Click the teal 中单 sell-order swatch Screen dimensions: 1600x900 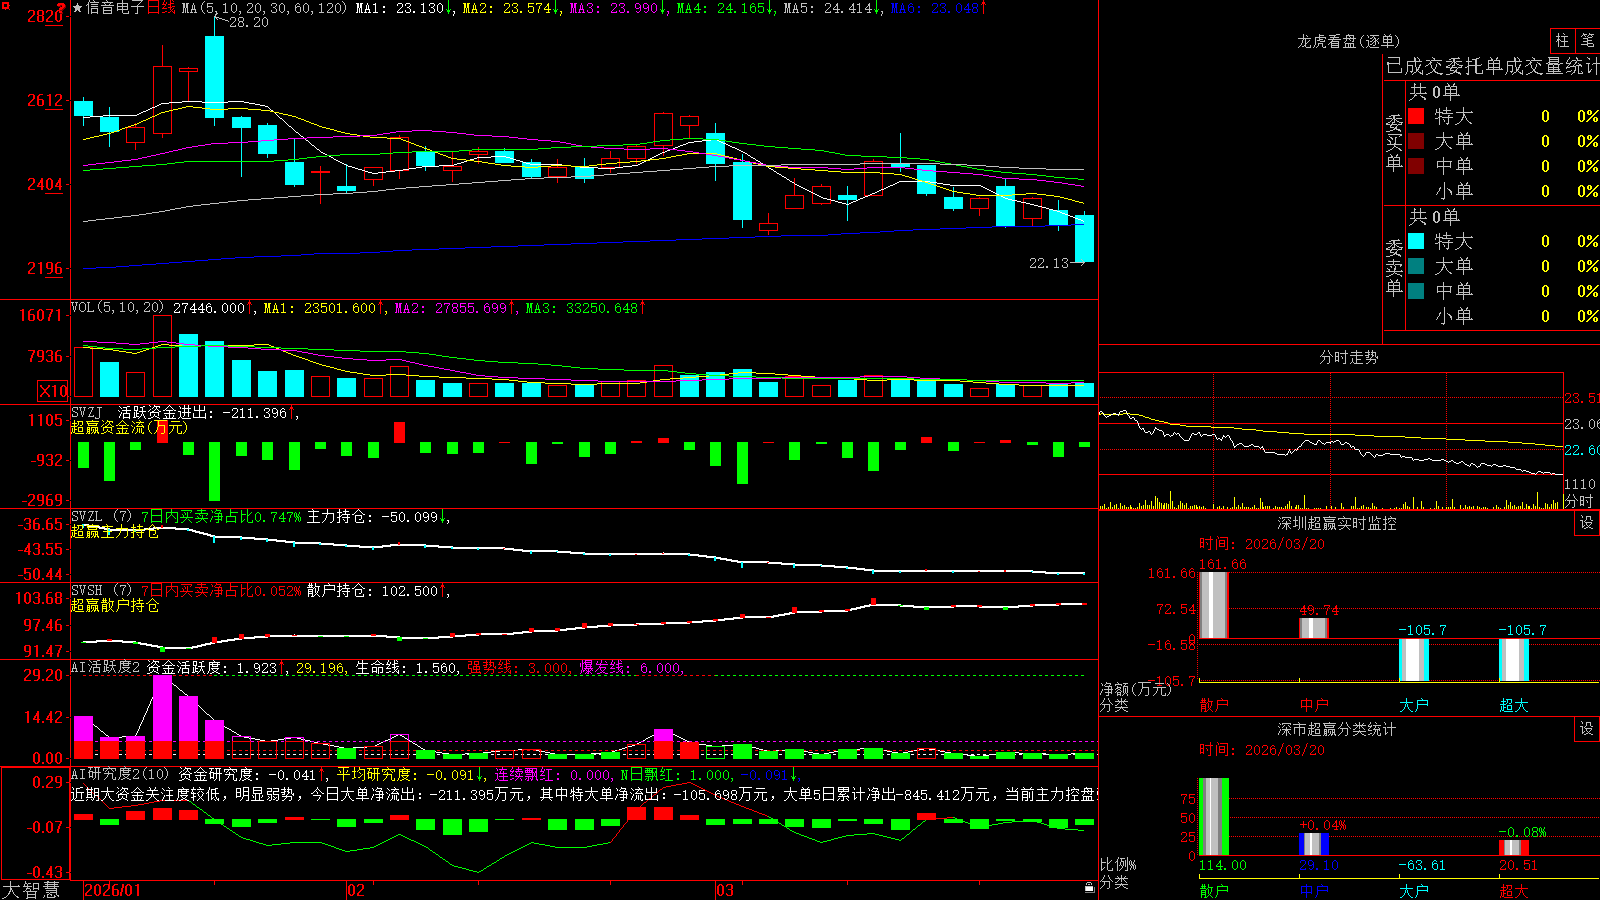[1416, 291]
